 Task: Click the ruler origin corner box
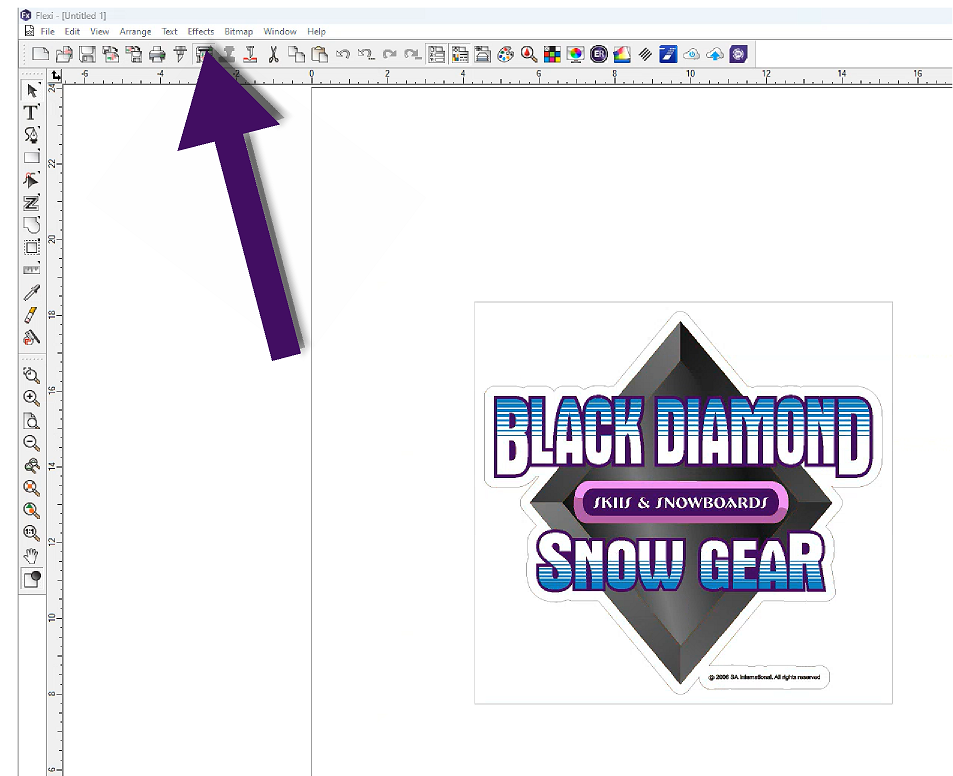(55, 75)
